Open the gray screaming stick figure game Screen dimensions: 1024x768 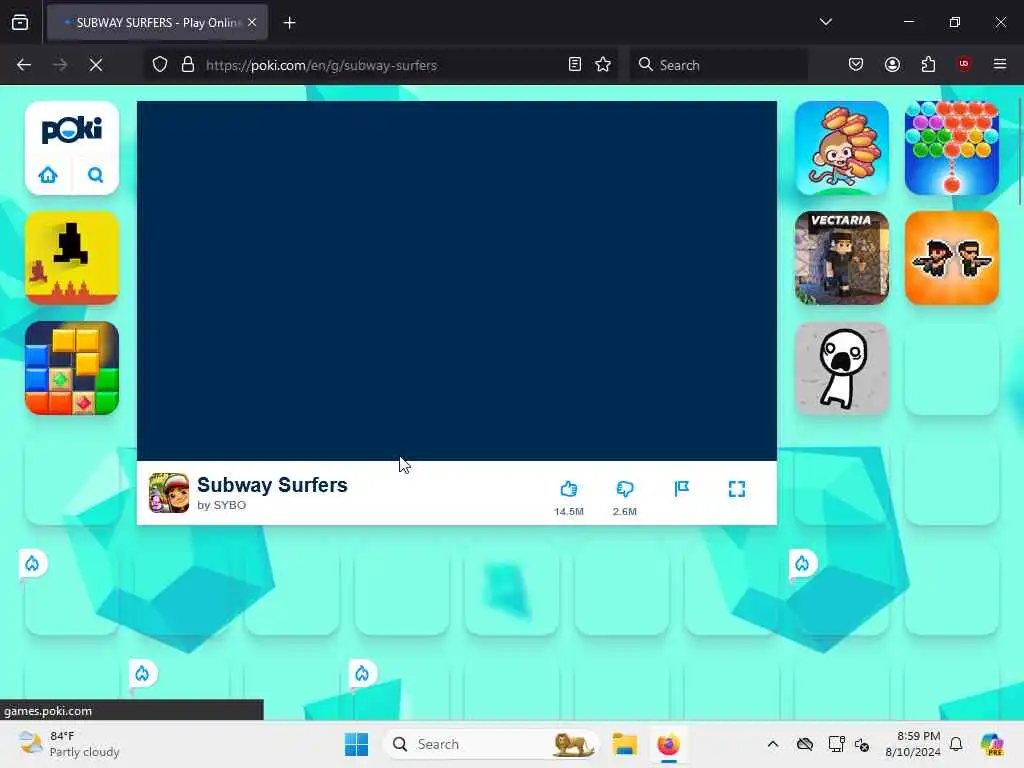tap(842, 368)
